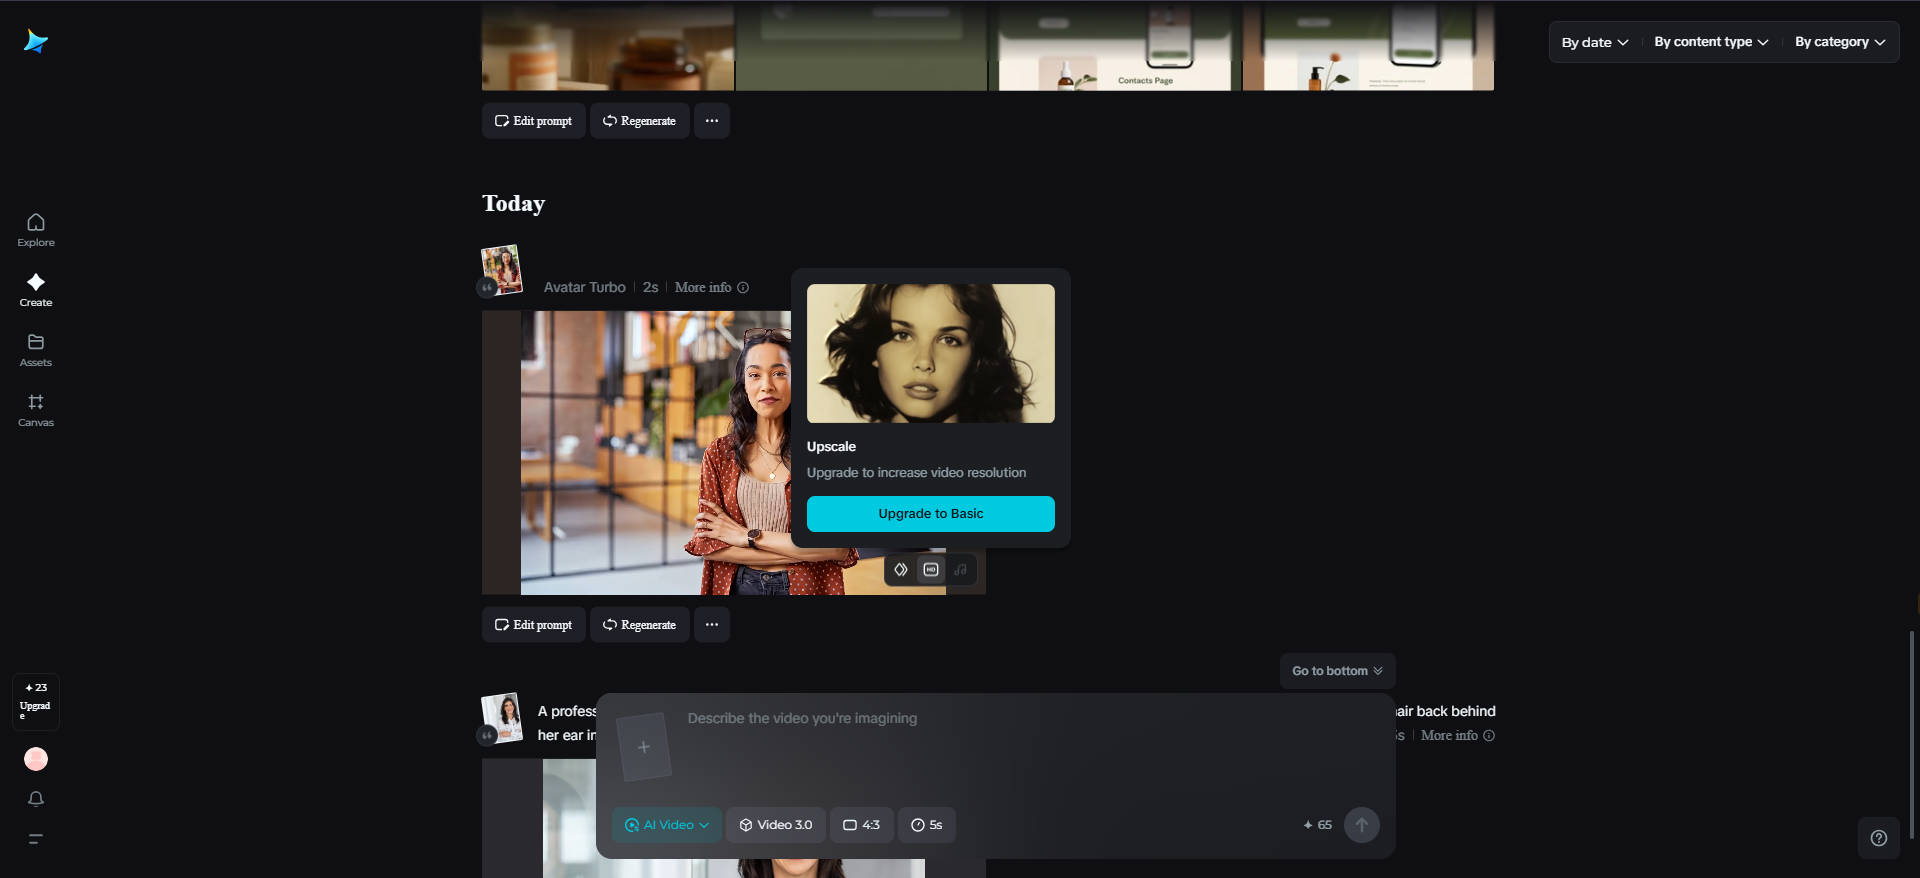
Task: Click the Dreamina logo in the sidebar
Action: pyautogui.click(x=36, y=41)
